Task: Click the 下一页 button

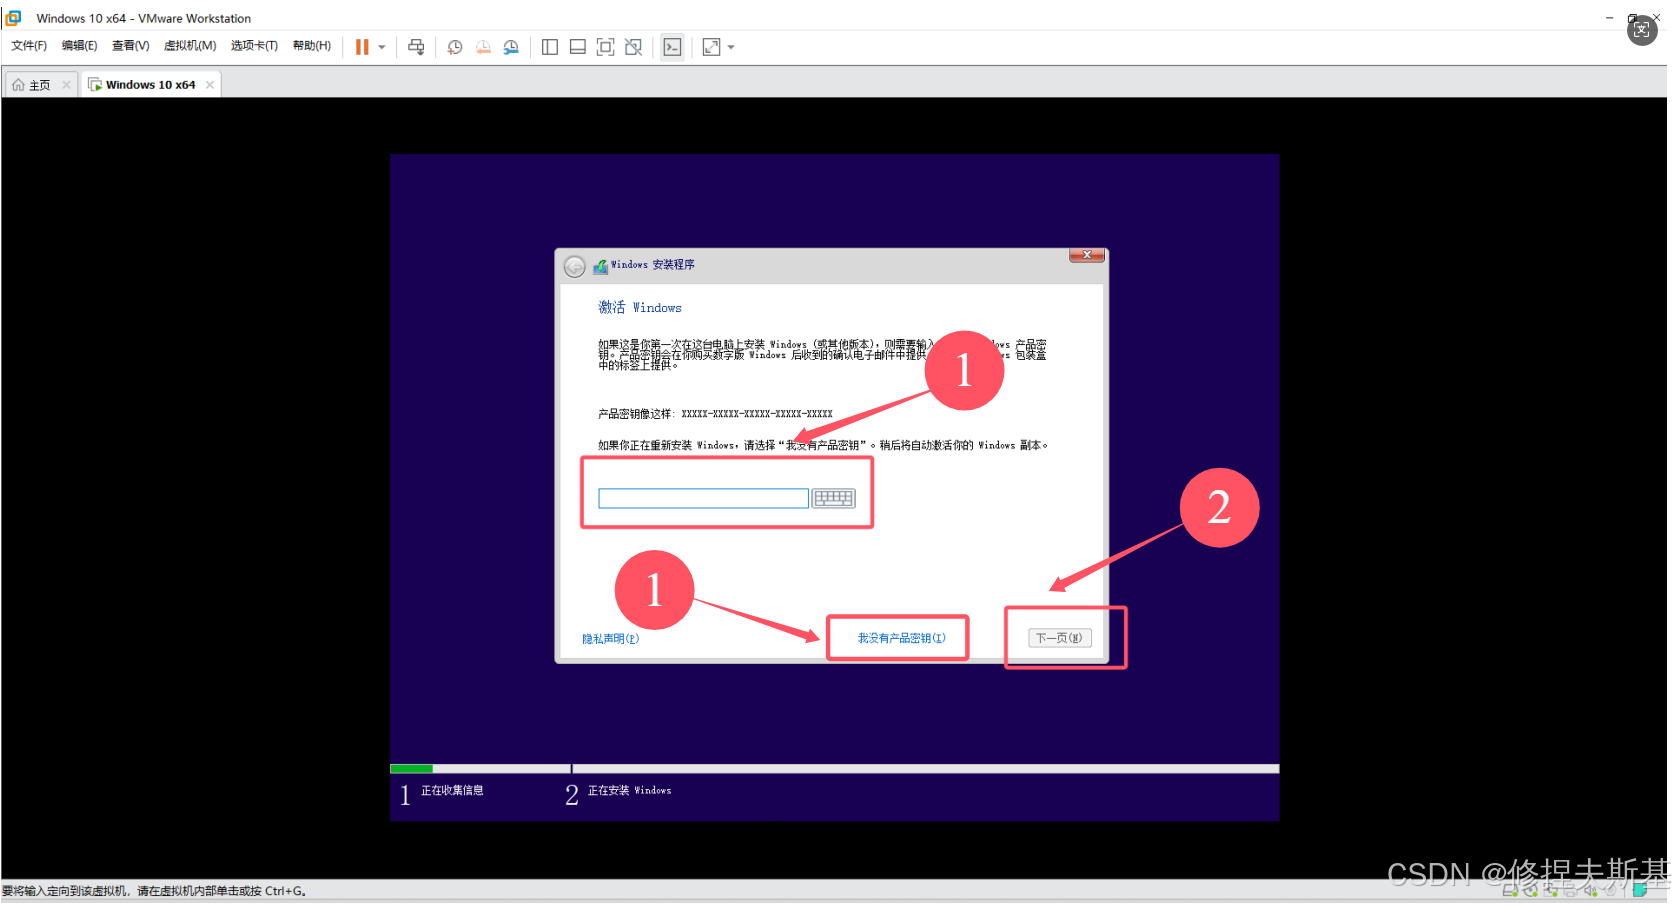Action: click(x=1058, y=637)
